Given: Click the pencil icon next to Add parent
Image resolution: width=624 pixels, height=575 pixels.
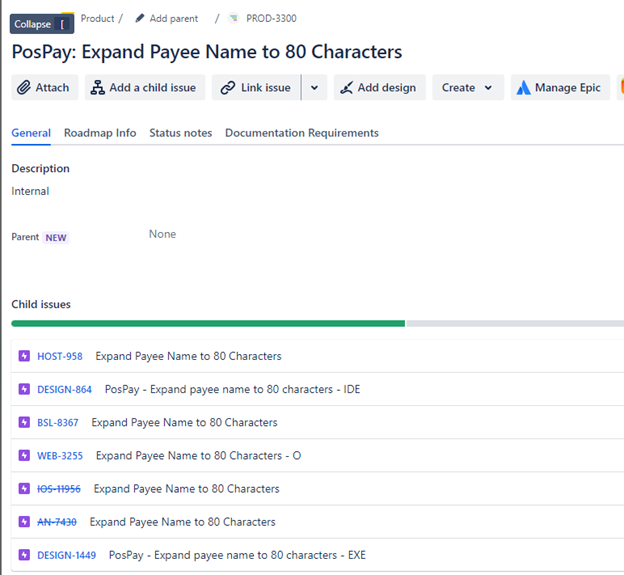Looking at the screenshot, I should coord(140,19).
